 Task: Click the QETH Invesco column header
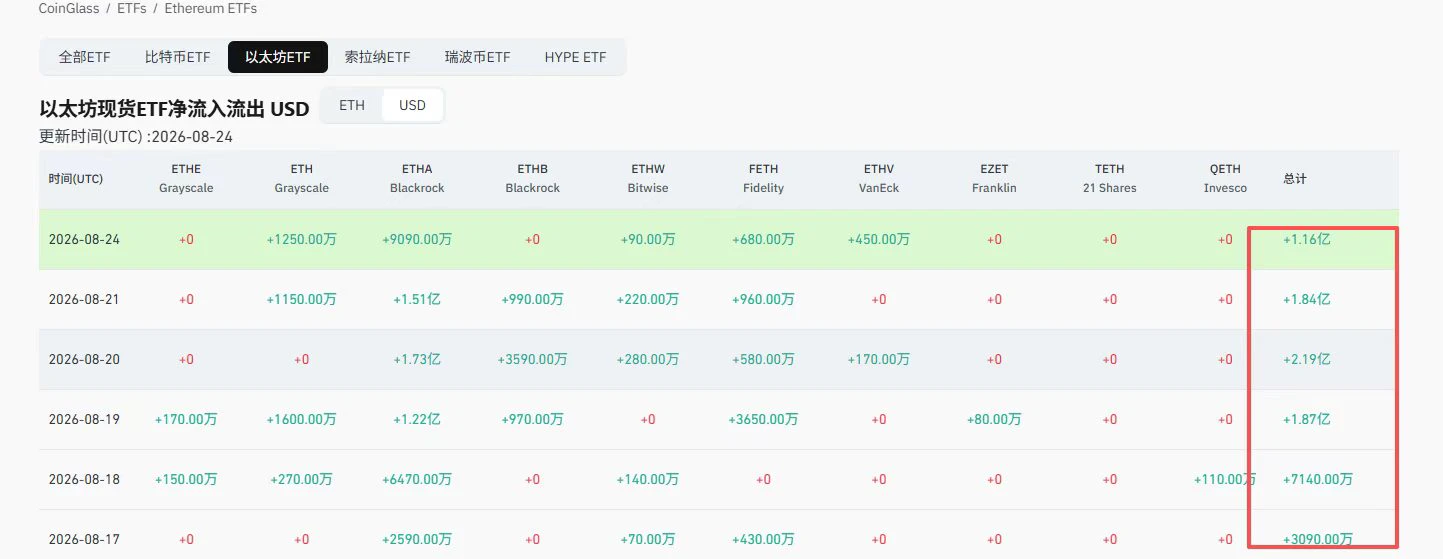[1225, 178]
